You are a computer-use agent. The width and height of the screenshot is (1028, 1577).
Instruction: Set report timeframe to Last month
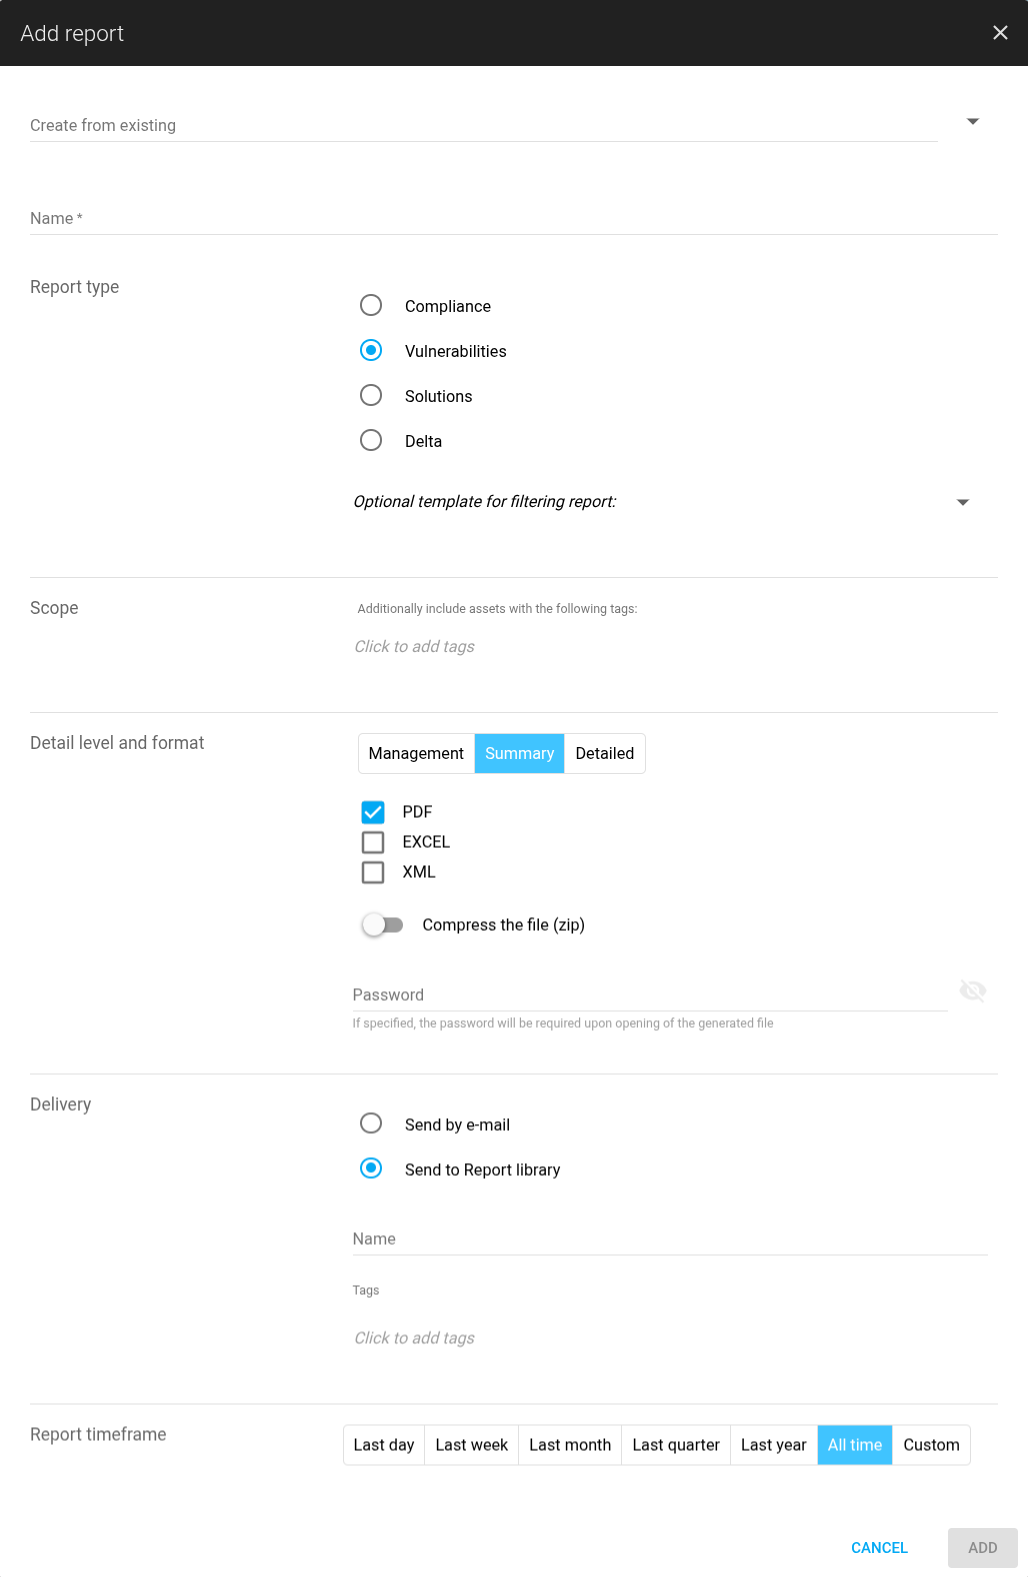(569, 1445)
